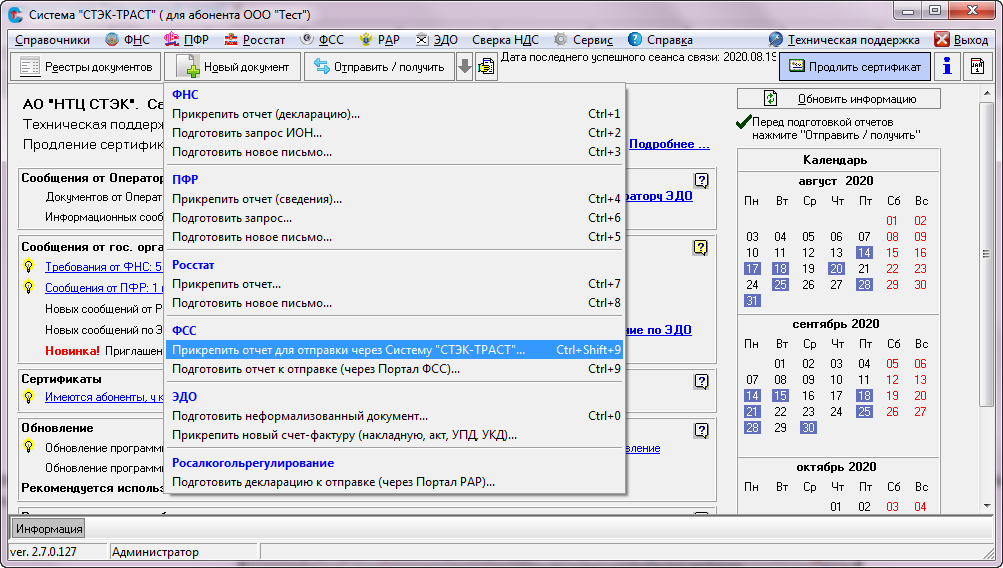Click the Новинка! red label
This screenshot has width=1003, height=568.
click(x=72, y=351)
